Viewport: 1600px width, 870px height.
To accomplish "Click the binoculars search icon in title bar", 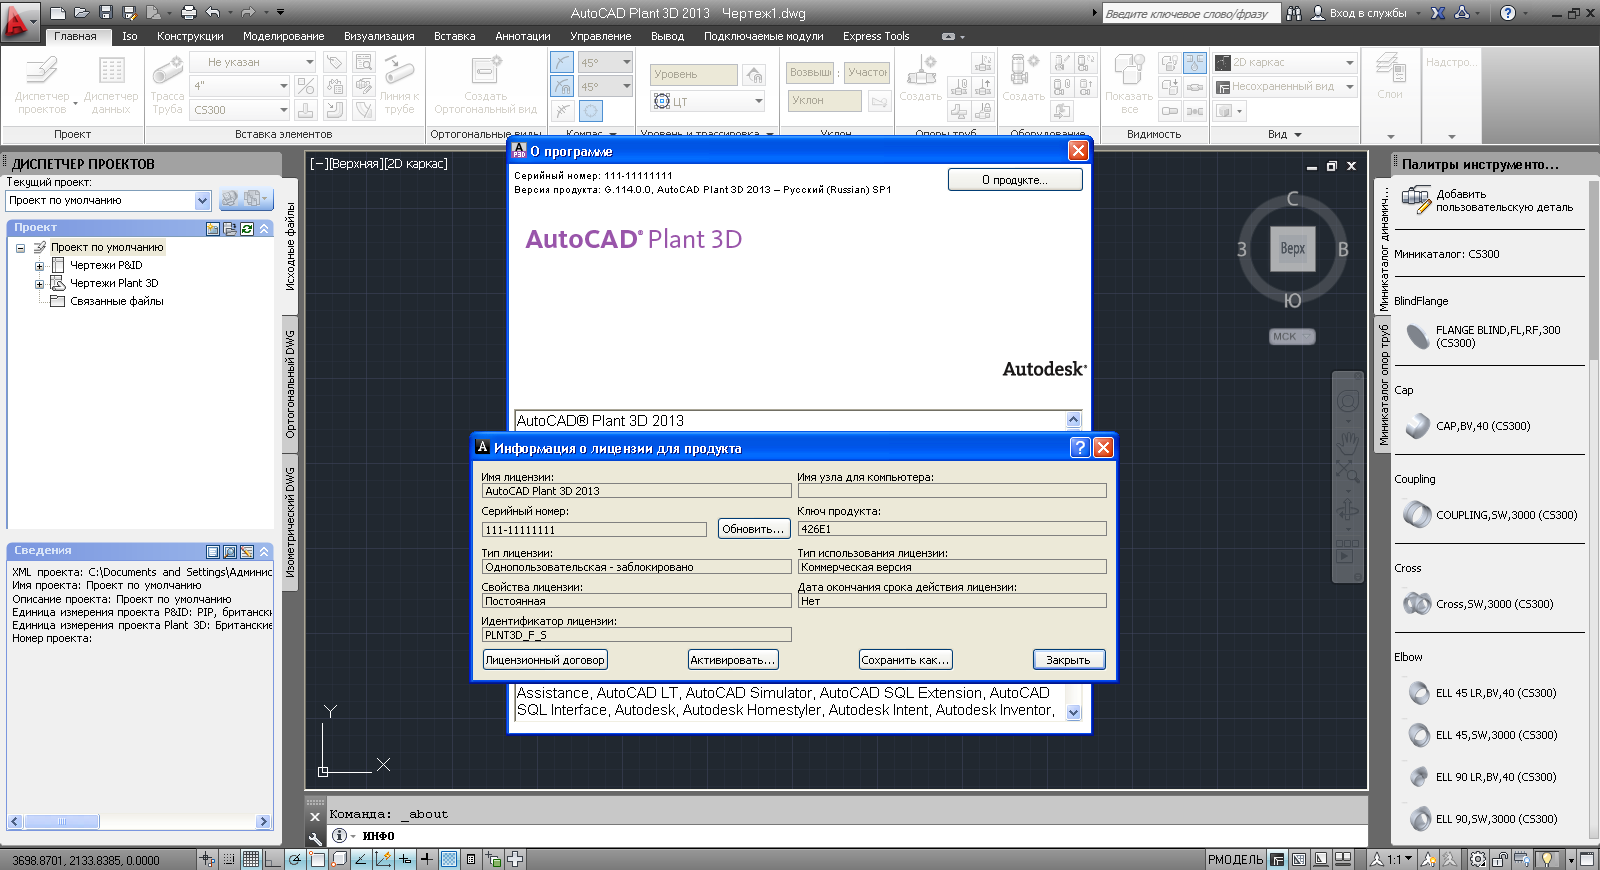I will [1294, 13].
